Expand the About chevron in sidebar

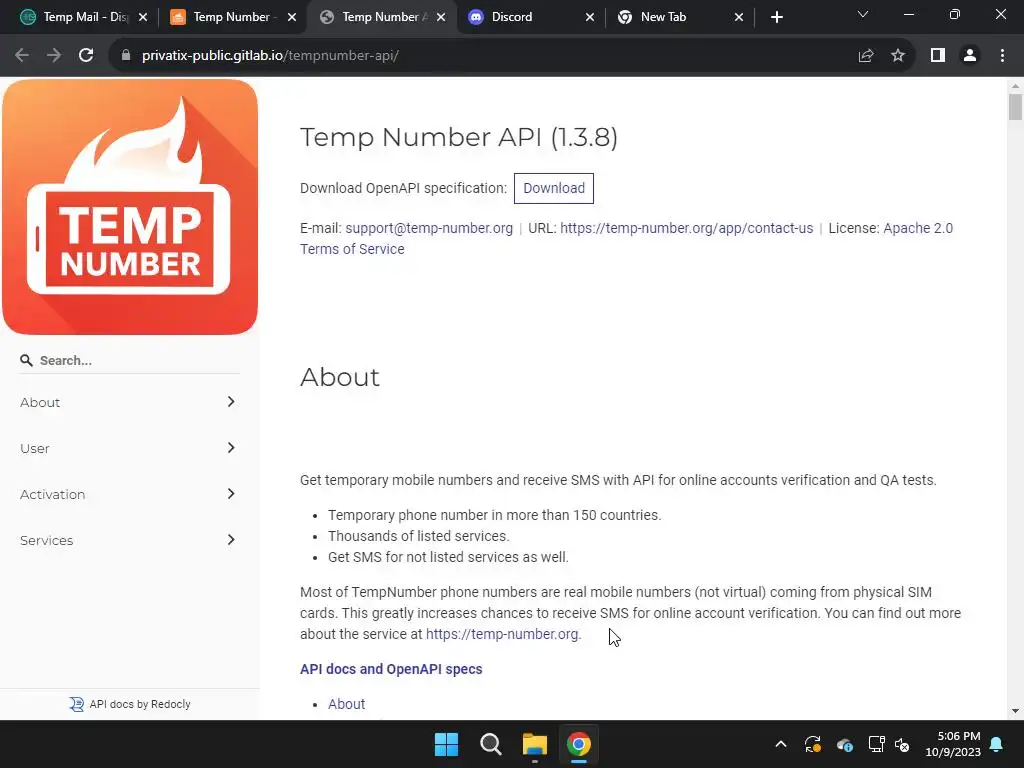click(231, 402)
